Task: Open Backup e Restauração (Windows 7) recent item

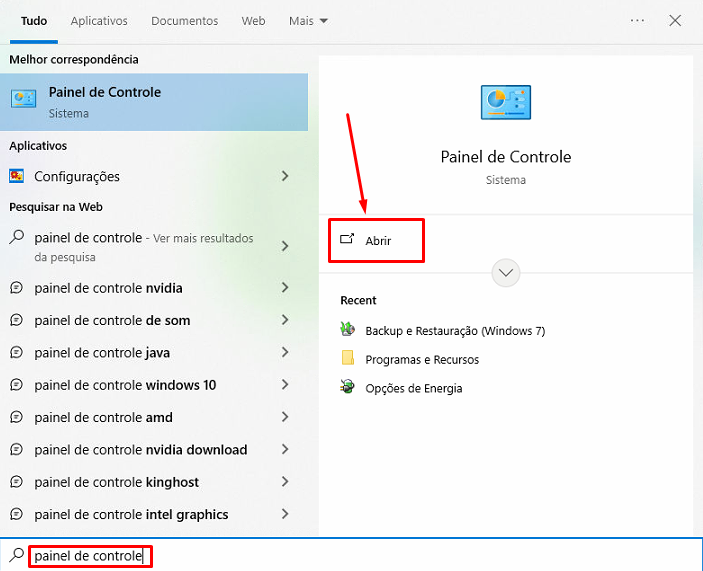Action: click(x=455, y=331)
